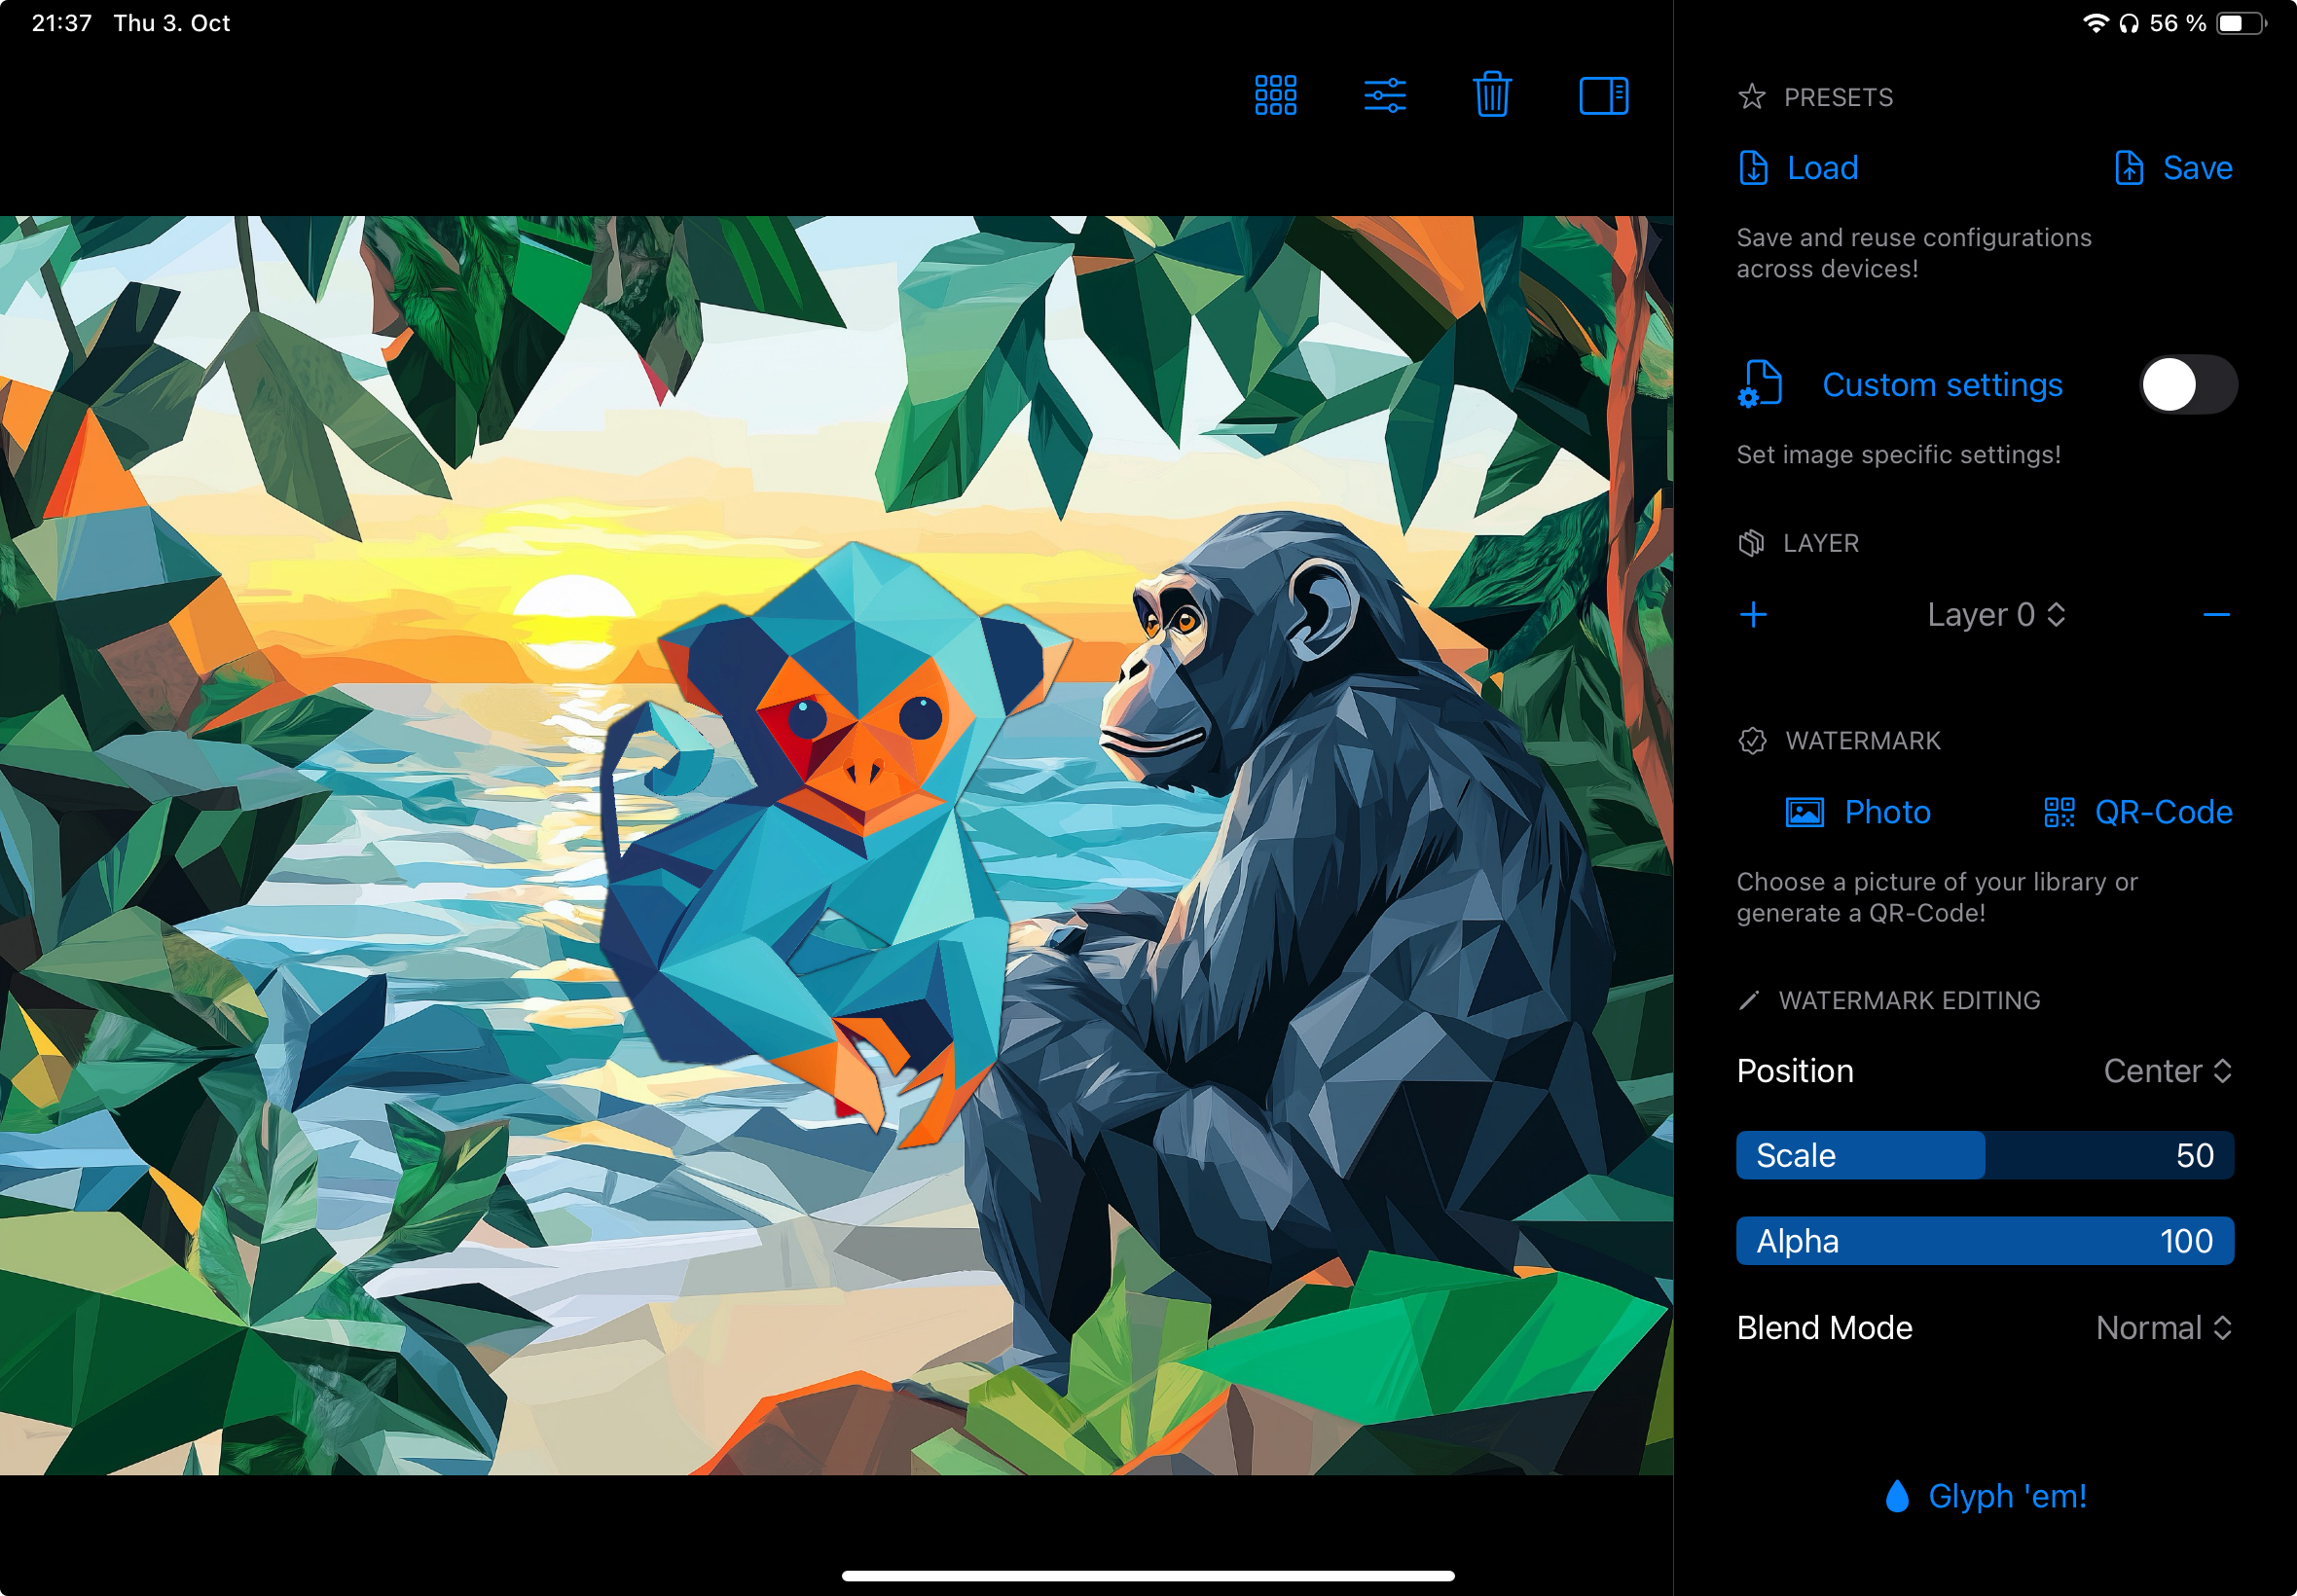Click the star icon beside PRESETS
This screenshot has height=1596, width=2297.
(x=1751, y=97)
